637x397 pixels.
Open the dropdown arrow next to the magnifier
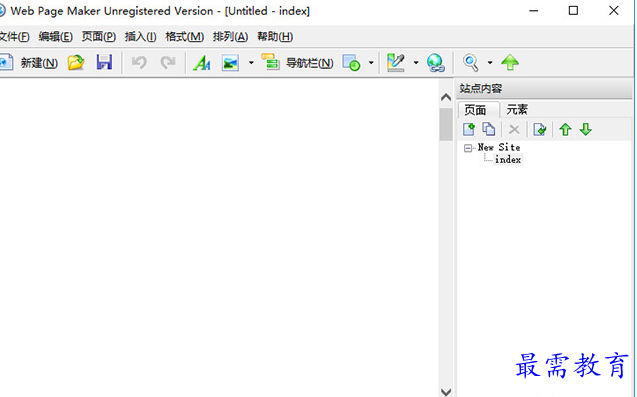[490, 63]
